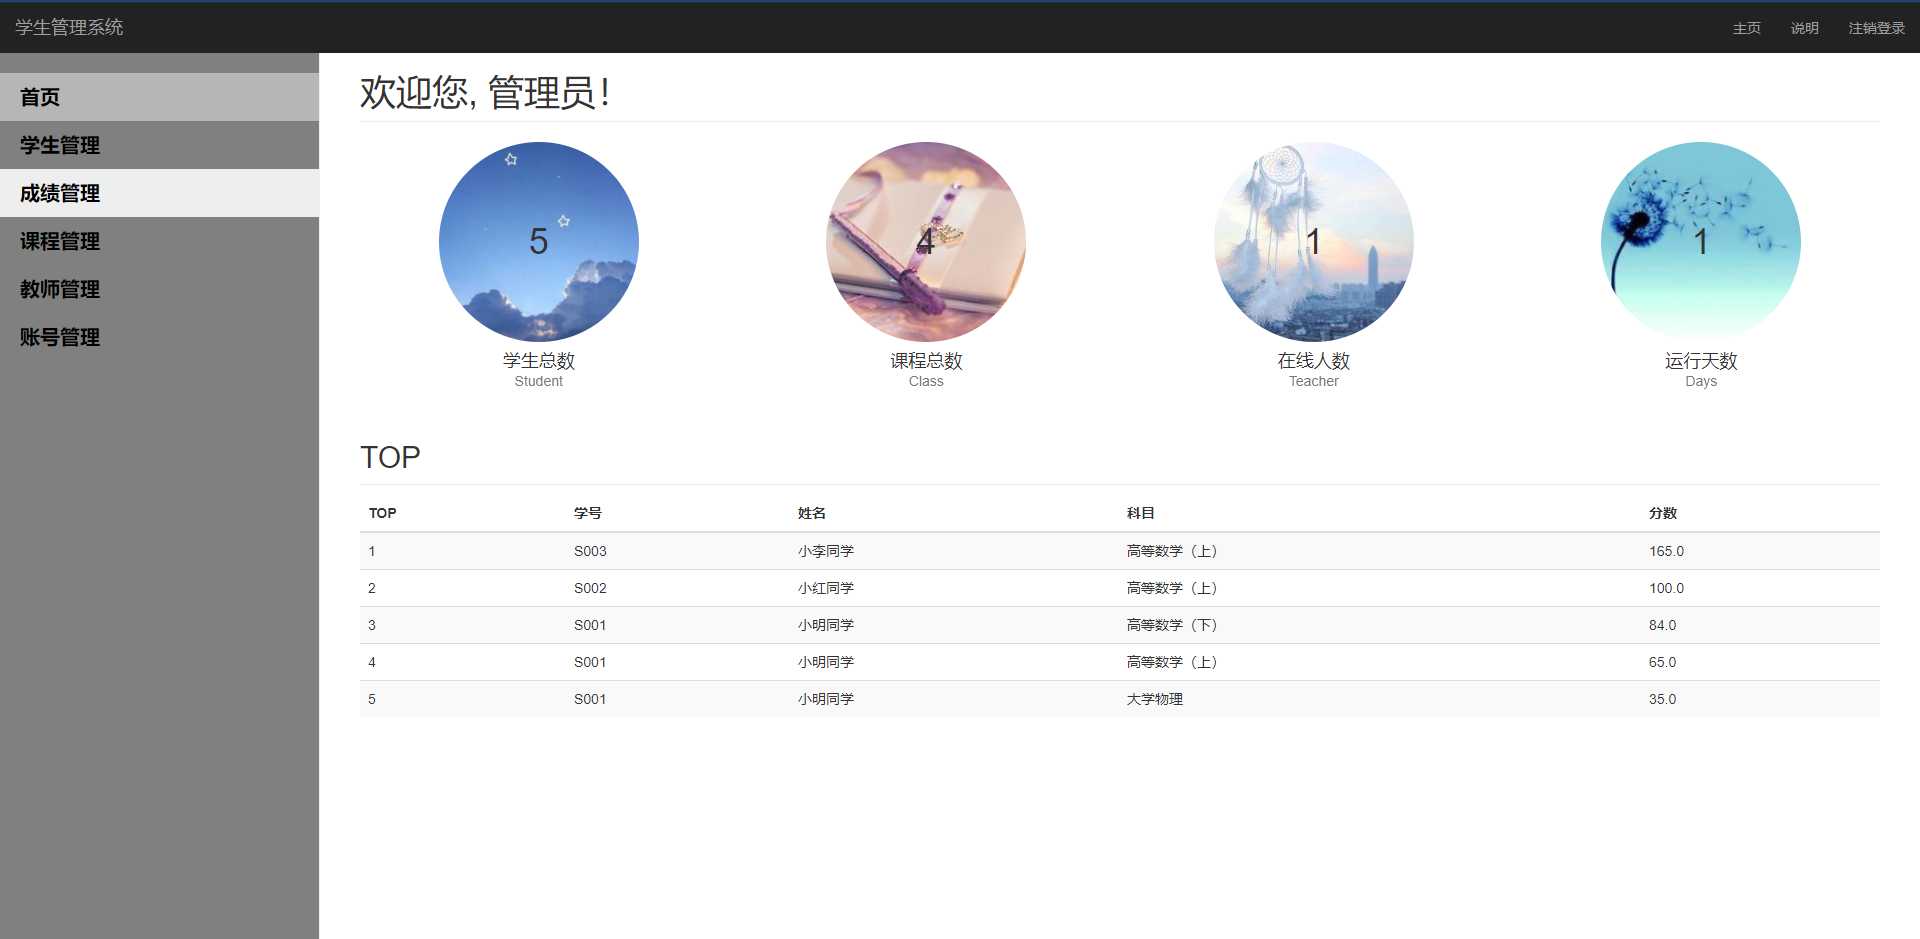The image size is (1920, 939).
Task: Click rank 3 in the 84.0 row
Action: 372,625
